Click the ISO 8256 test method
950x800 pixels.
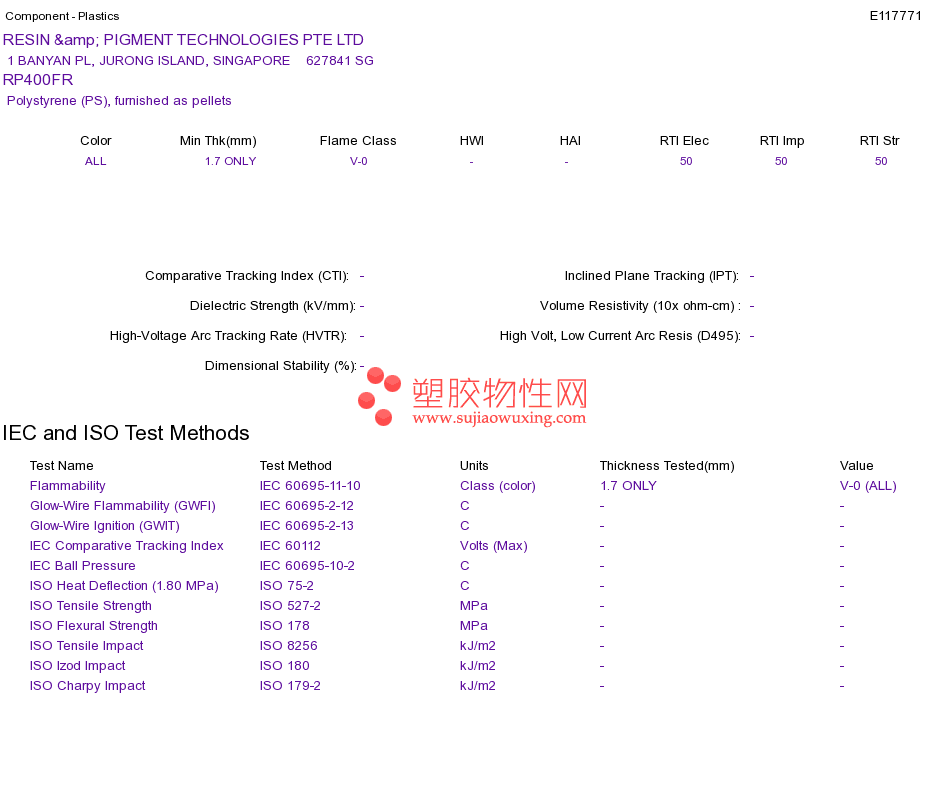pyautogui.click(x=288, y=646)
